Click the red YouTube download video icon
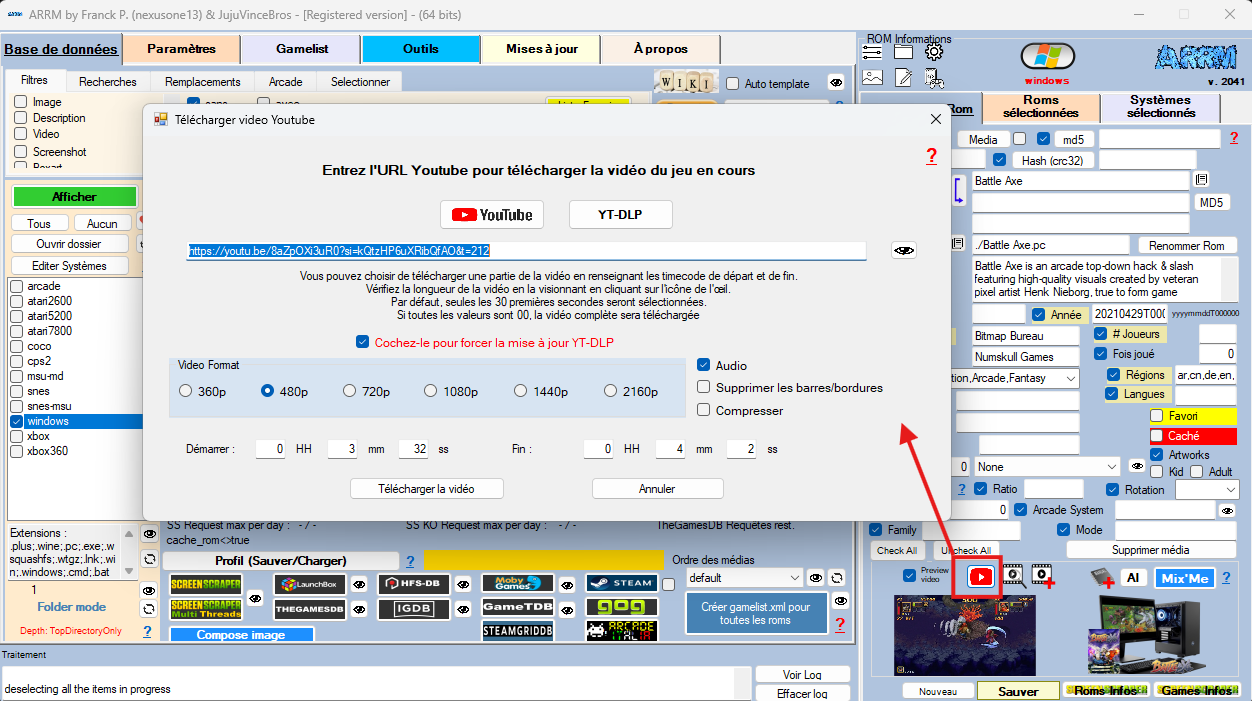The width and height of the screenshot is (1252, 701). 980,576
